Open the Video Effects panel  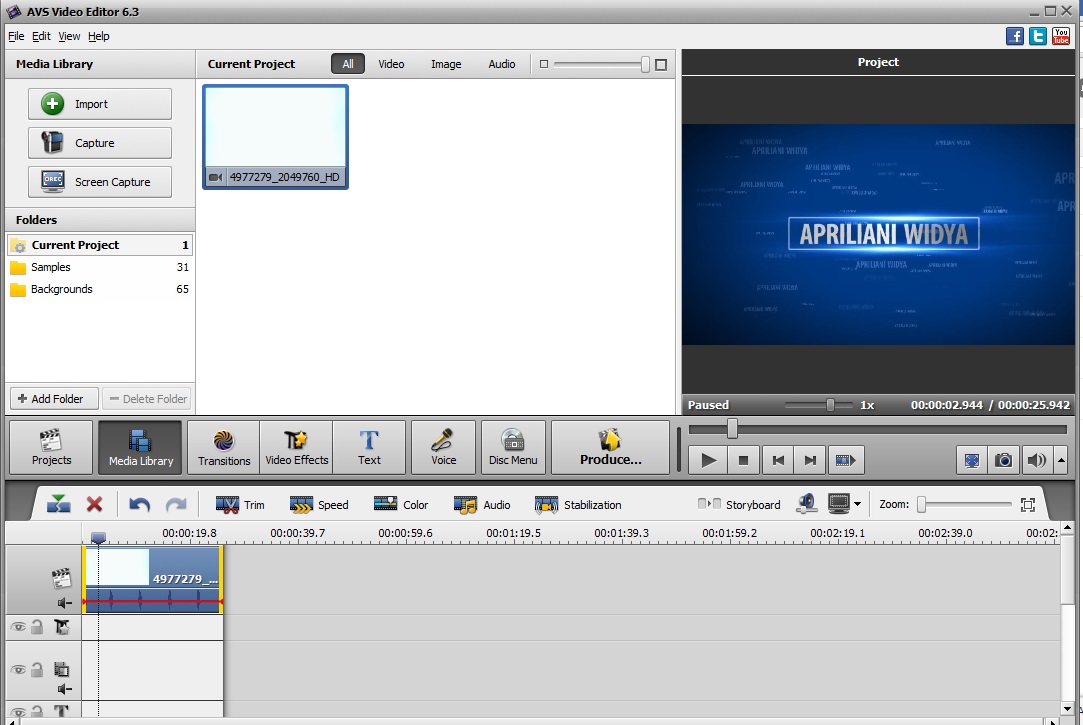pos(296,447)
